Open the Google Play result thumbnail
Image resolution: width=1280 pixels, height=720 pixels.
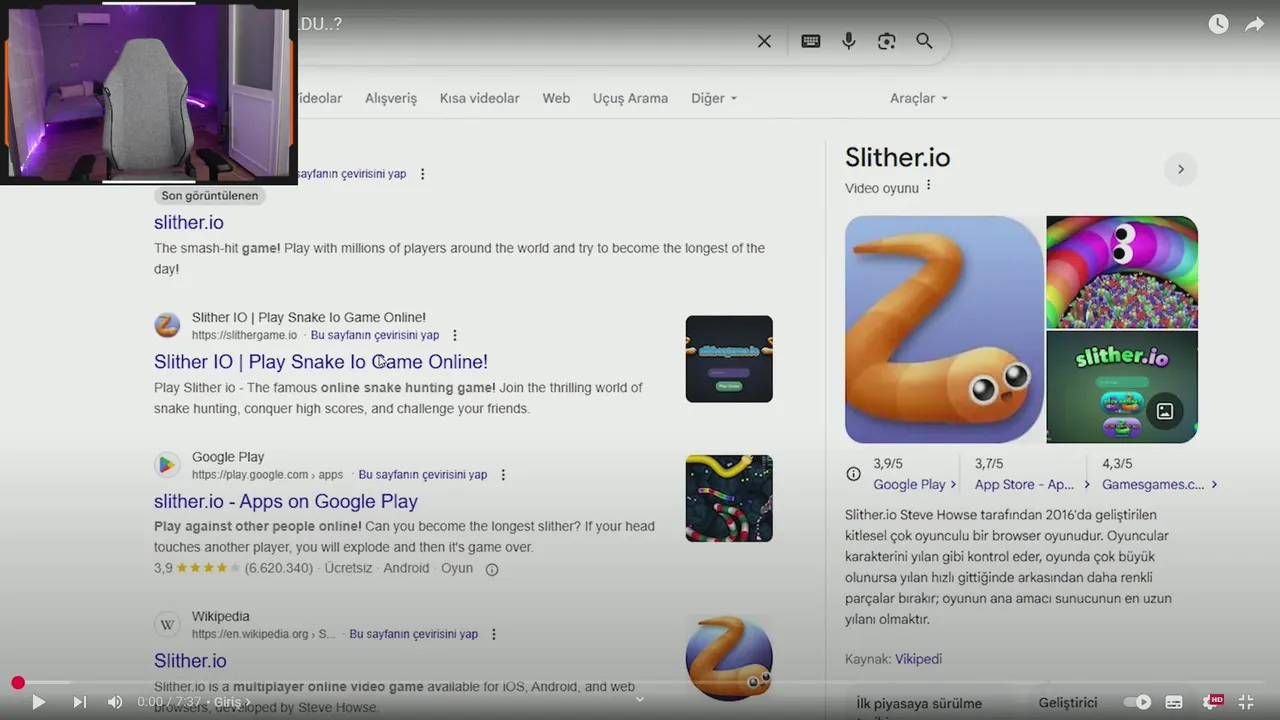[729, 499]
